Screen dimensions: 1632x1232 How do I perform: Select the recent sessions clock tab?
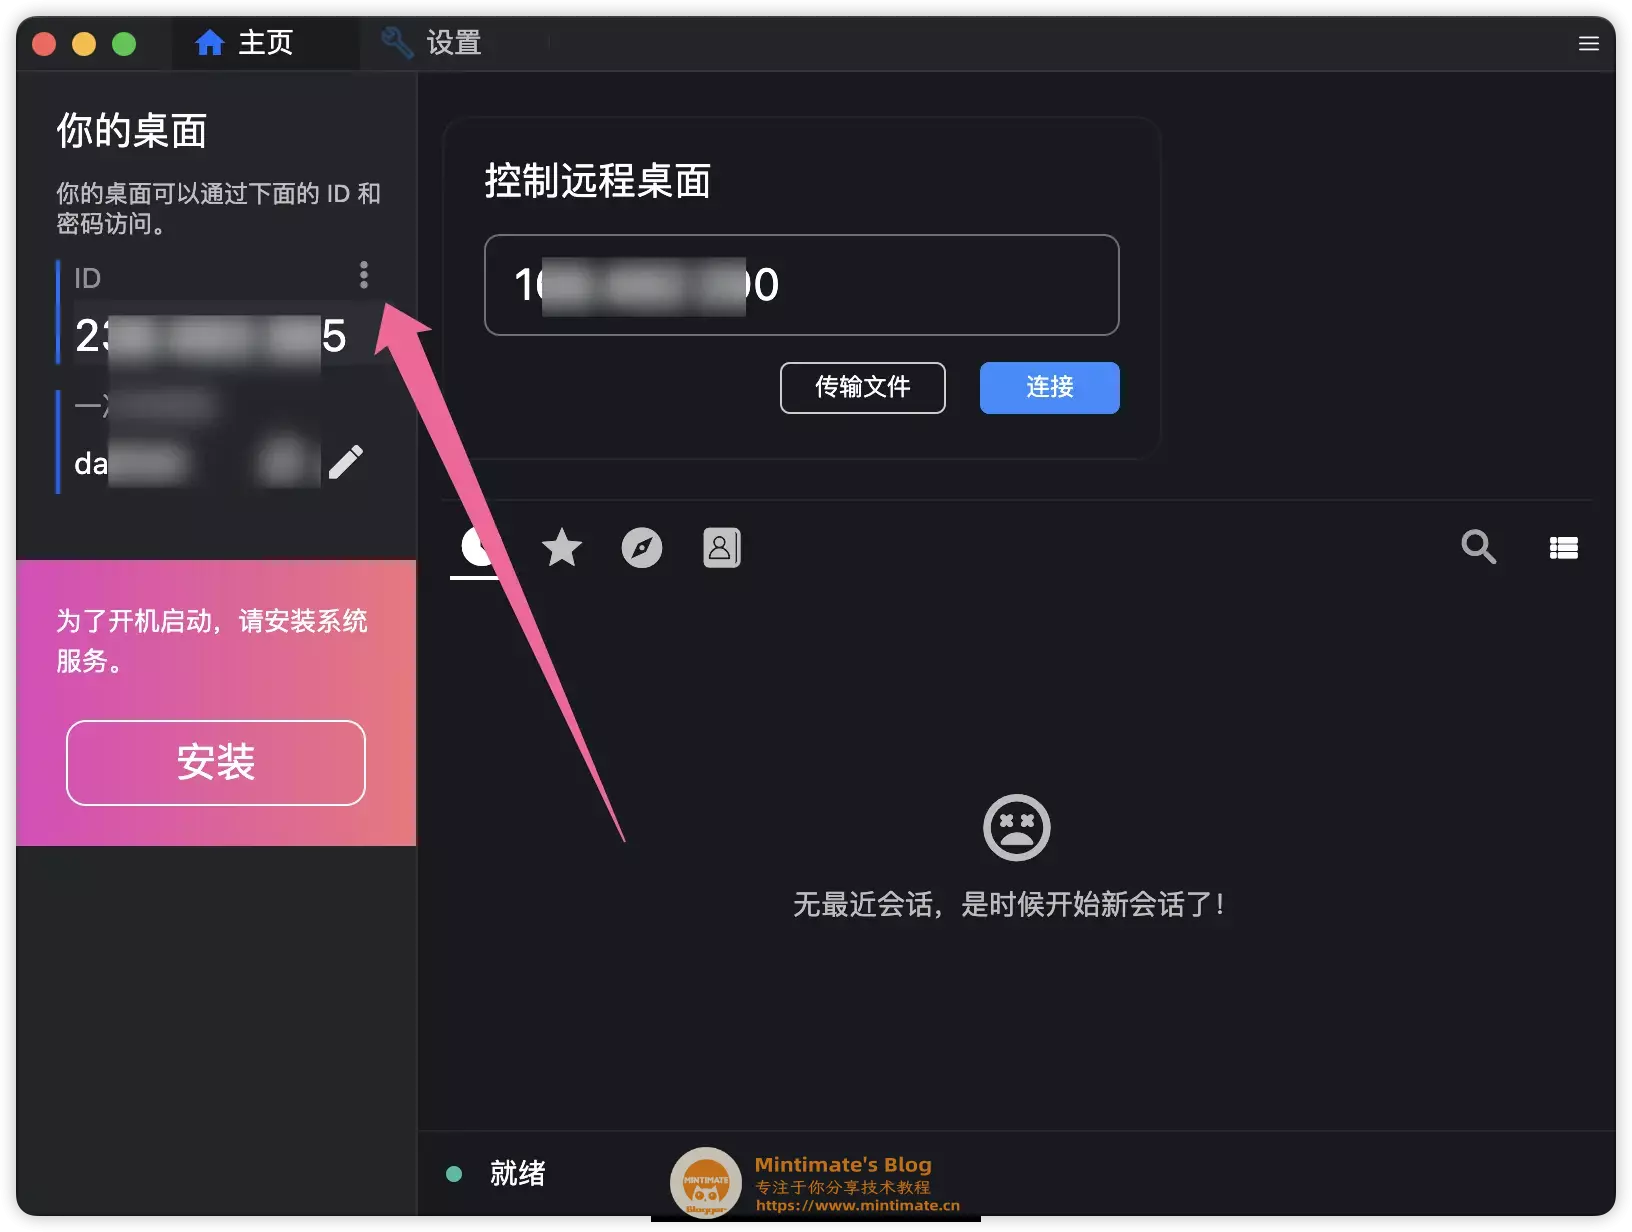pyautogui.click(x=480, y=548)
